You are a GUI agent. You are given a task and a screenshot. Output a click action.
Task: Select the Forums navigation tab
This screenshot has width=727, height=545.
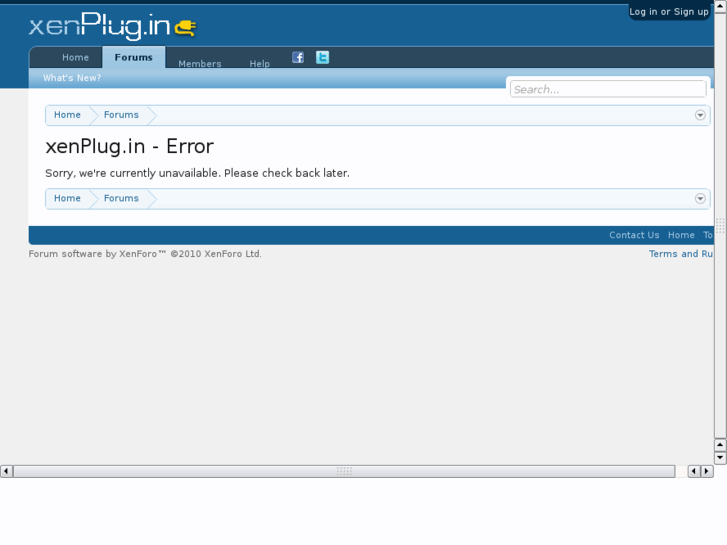[x=134, y=58]
